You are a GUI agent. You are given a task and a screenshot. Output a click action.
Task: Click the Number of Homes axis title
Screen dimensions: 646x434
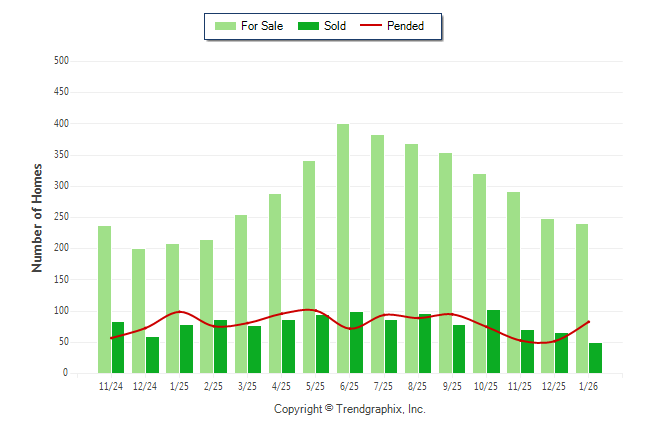(37, 217)
